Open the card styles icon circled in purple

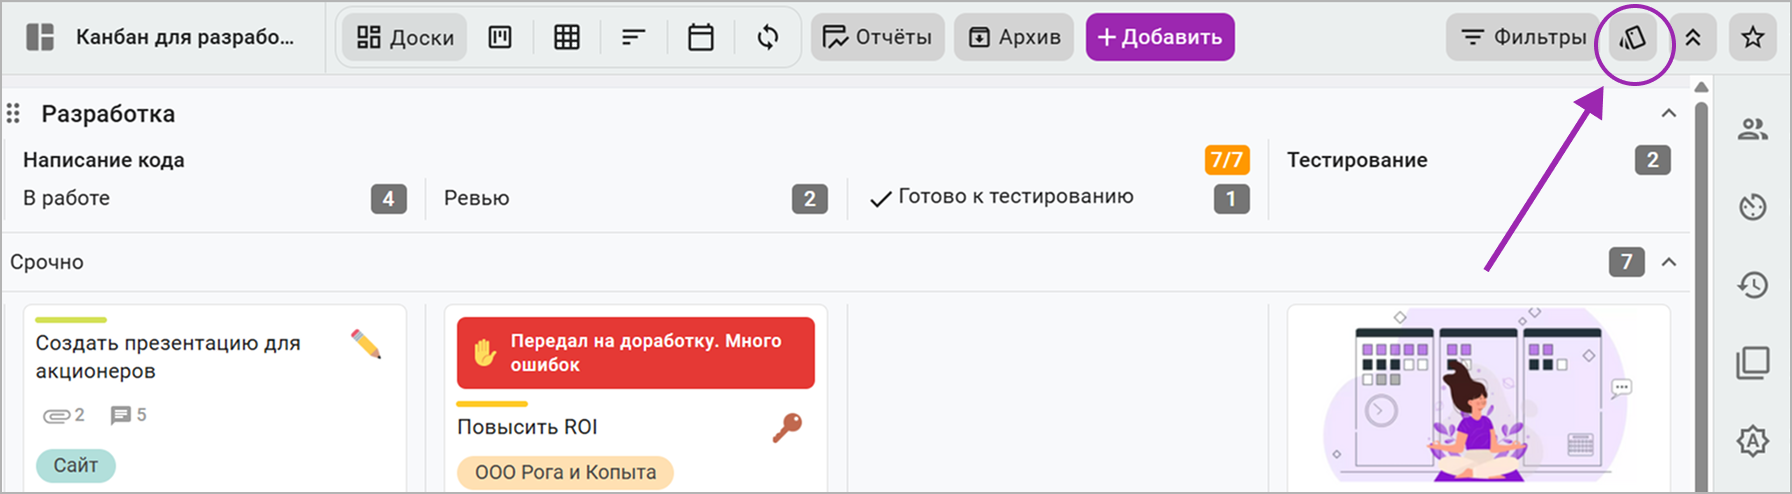point(1633,38)
